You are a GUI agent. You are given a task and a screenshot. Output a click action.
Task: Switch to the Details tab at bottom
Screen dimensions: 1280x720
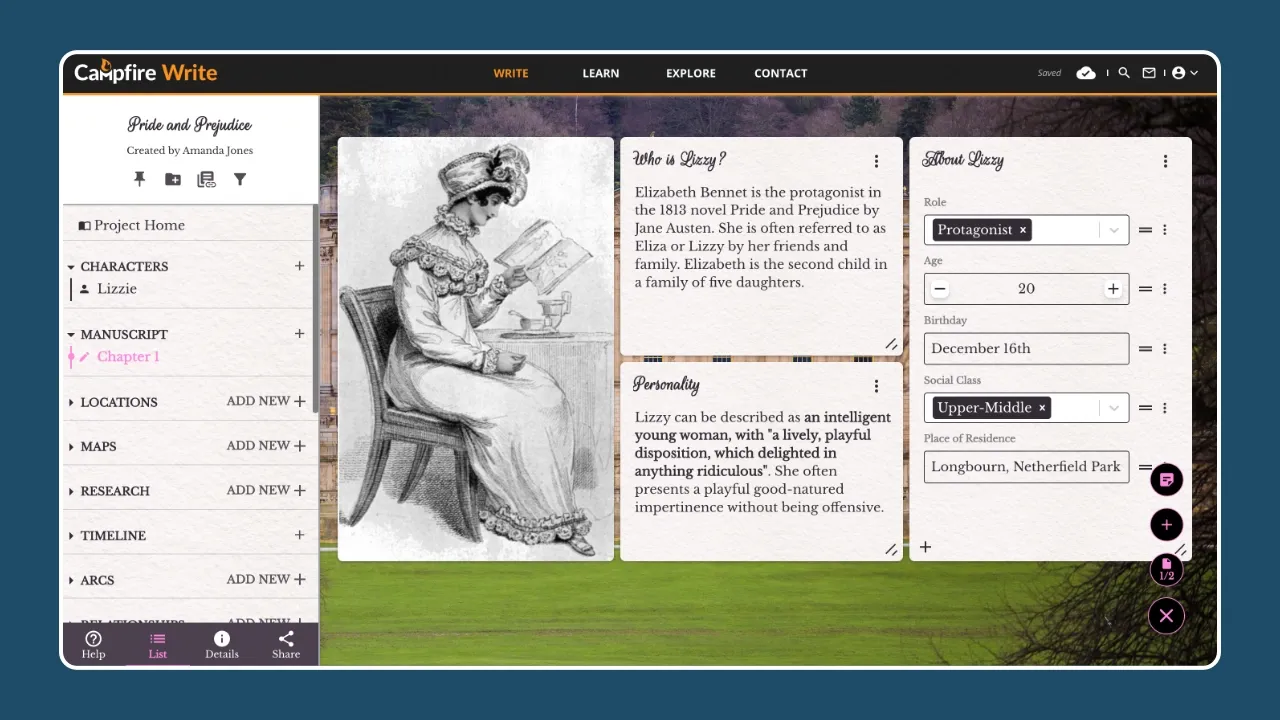(x=222, y=645)
